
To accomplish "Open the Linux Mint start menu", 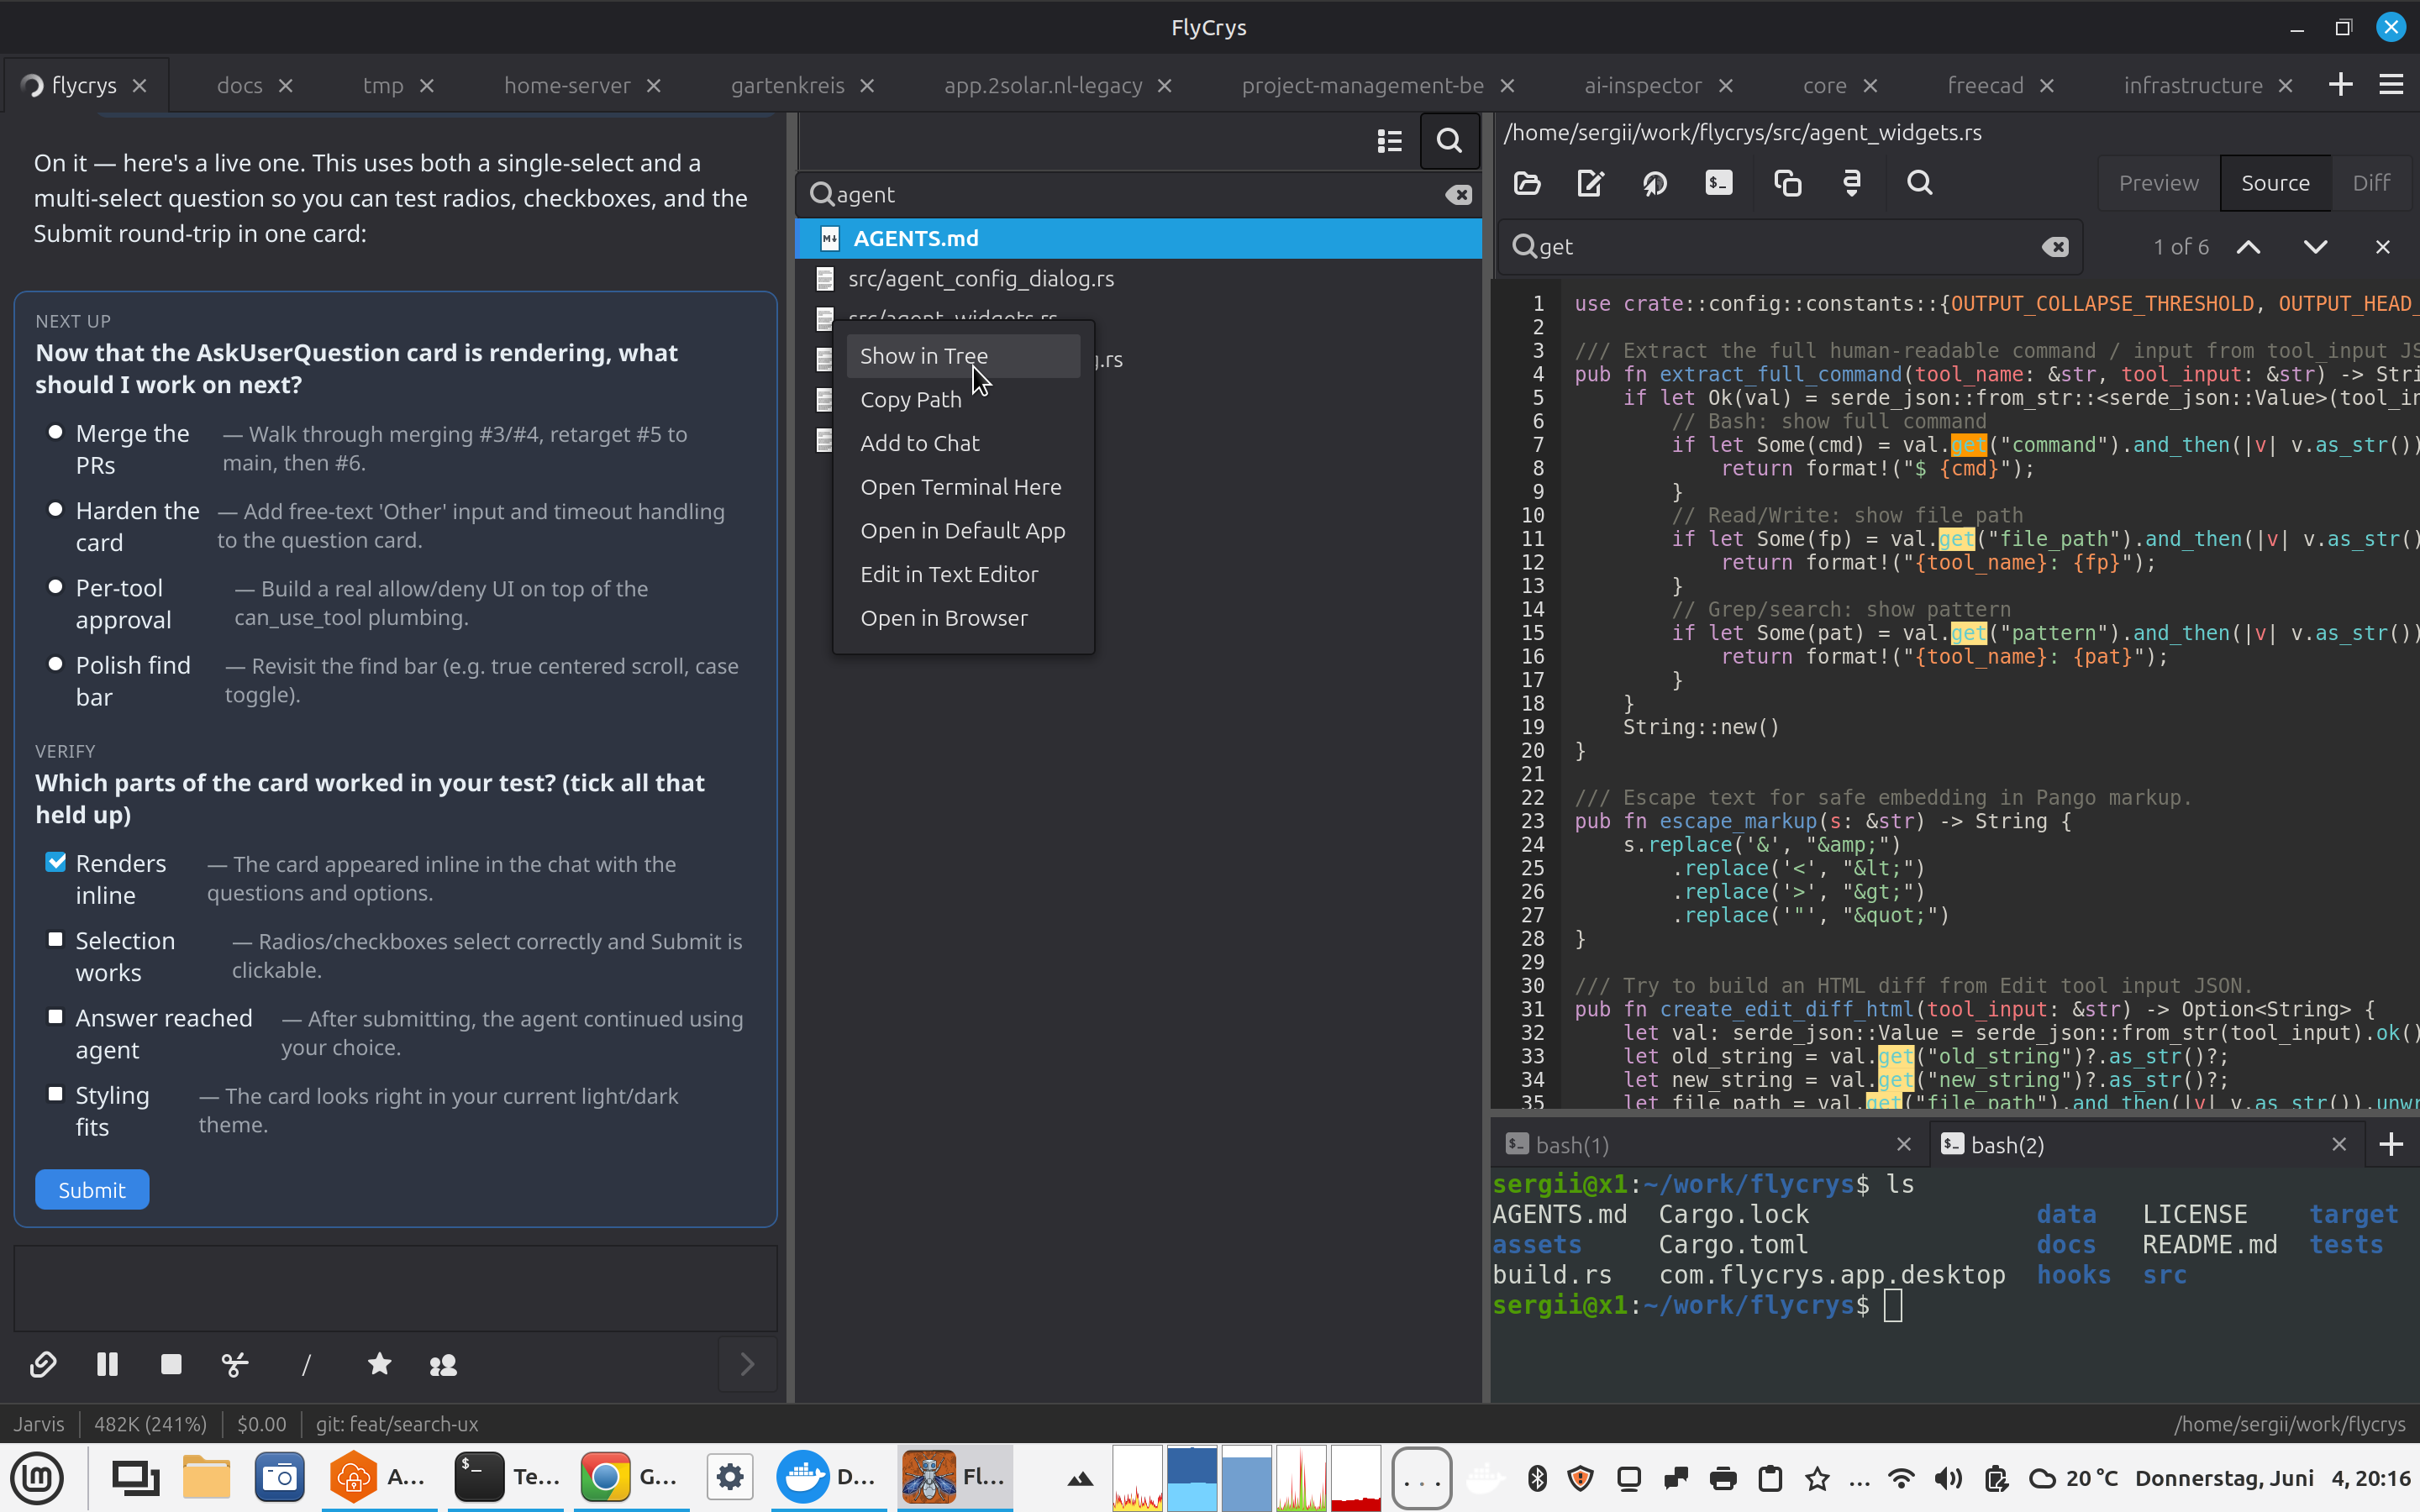I will point(37,1477).
